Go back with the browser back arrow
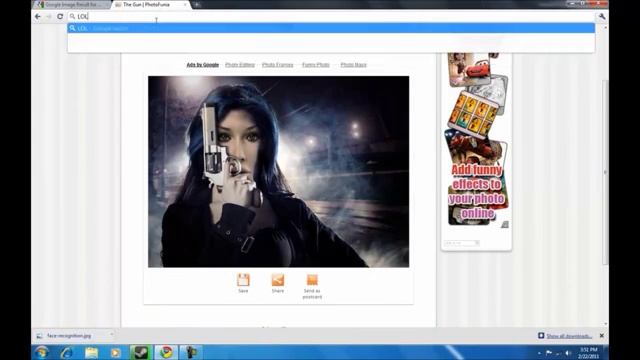The height and width of the screenshot is (360, 640). (38, 16)
